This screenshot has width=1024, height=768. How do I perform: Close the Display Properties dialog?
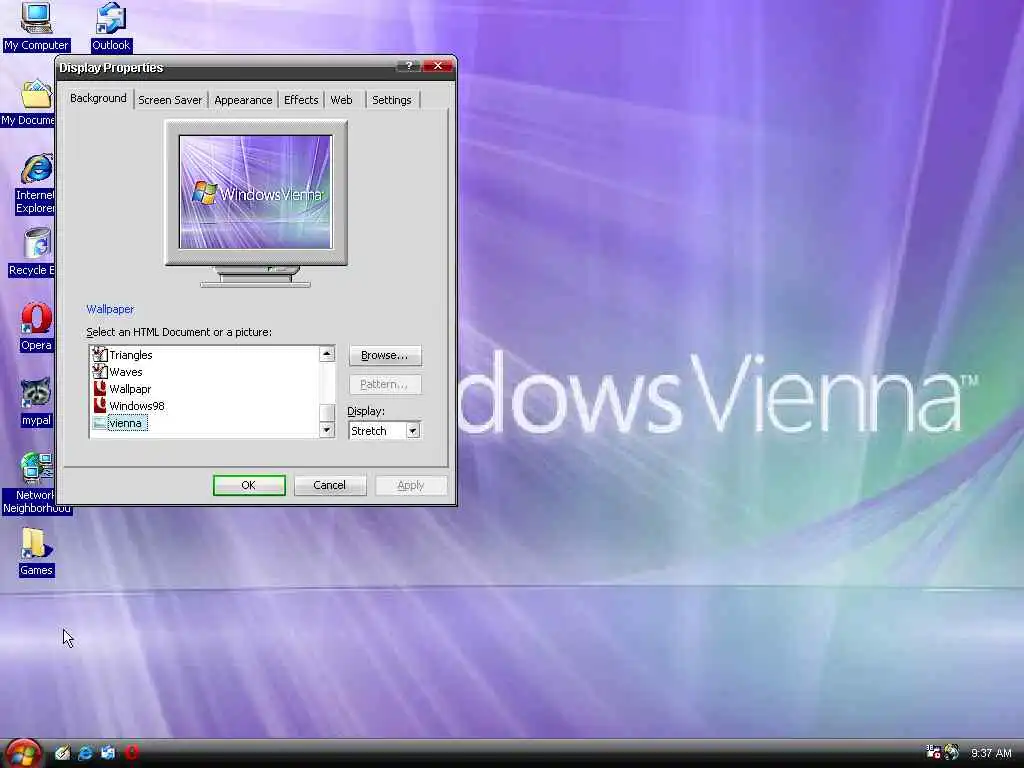point(438,66)
